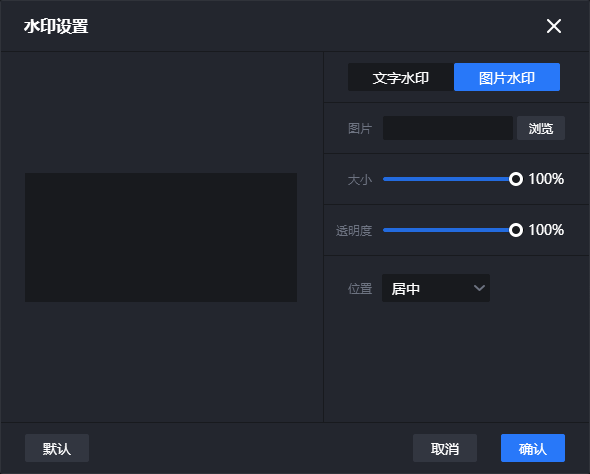This screenshot has width=590, height=474.
Task: Click the 图片 field label
Action: pos(360,128)
